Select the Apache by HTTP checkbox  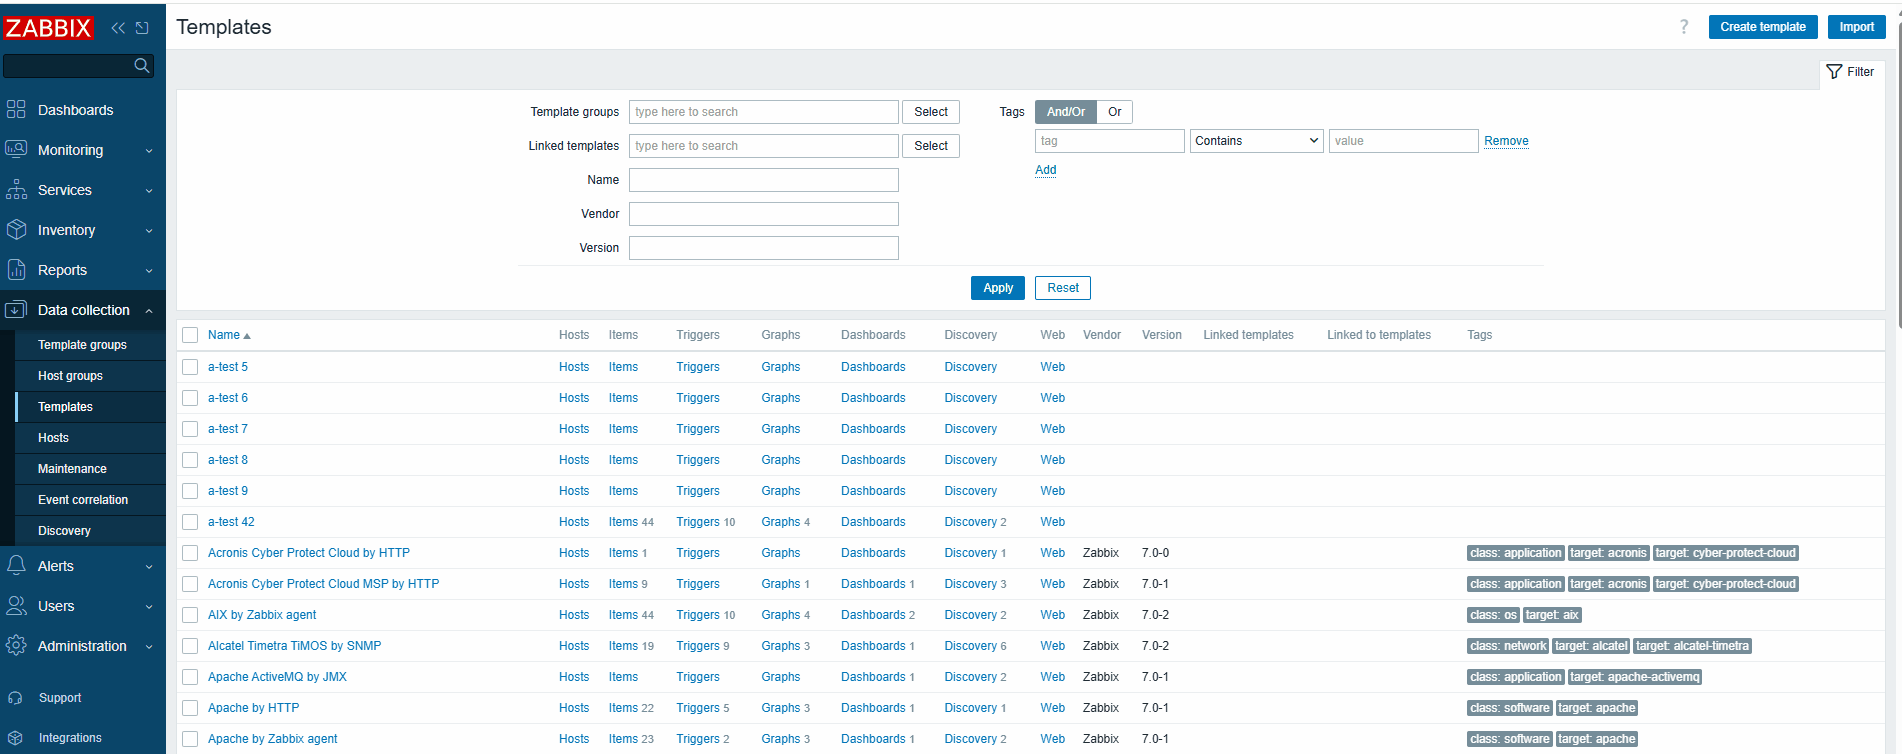tap(190, 708)
